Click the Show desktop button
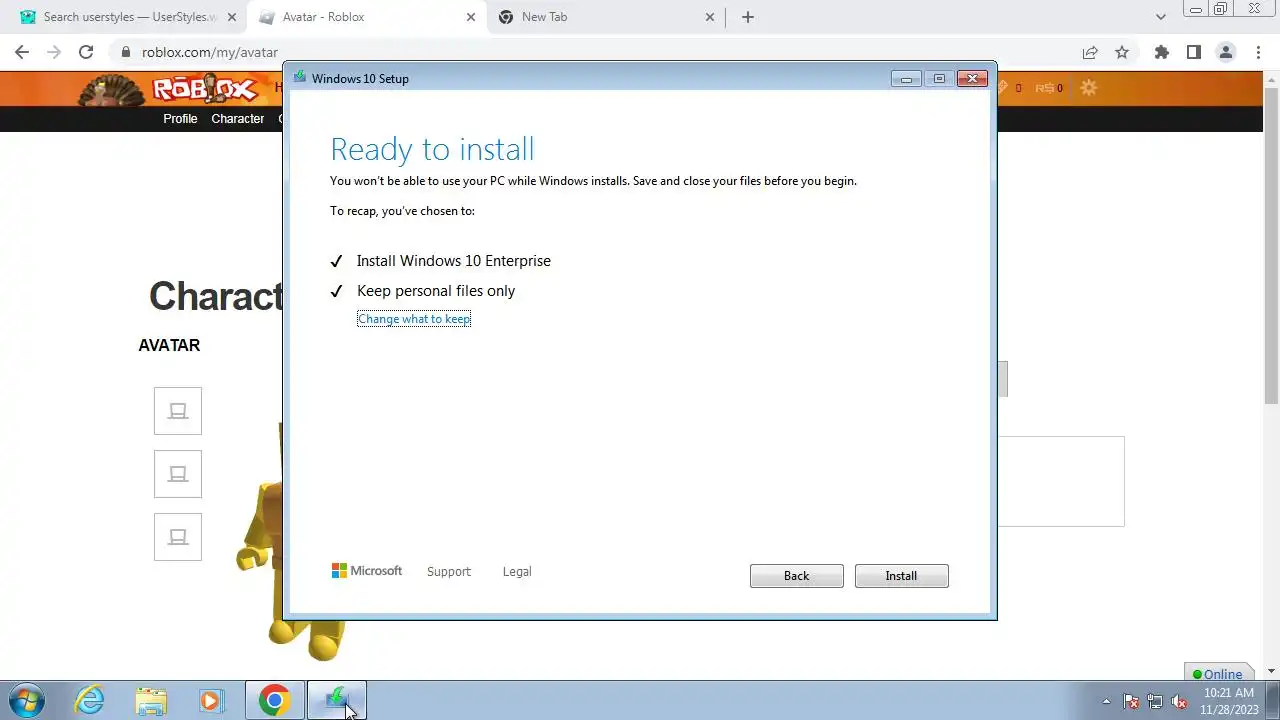Screen dimensions: 1280x720 pyautogui.click(x=1272, y=701)
